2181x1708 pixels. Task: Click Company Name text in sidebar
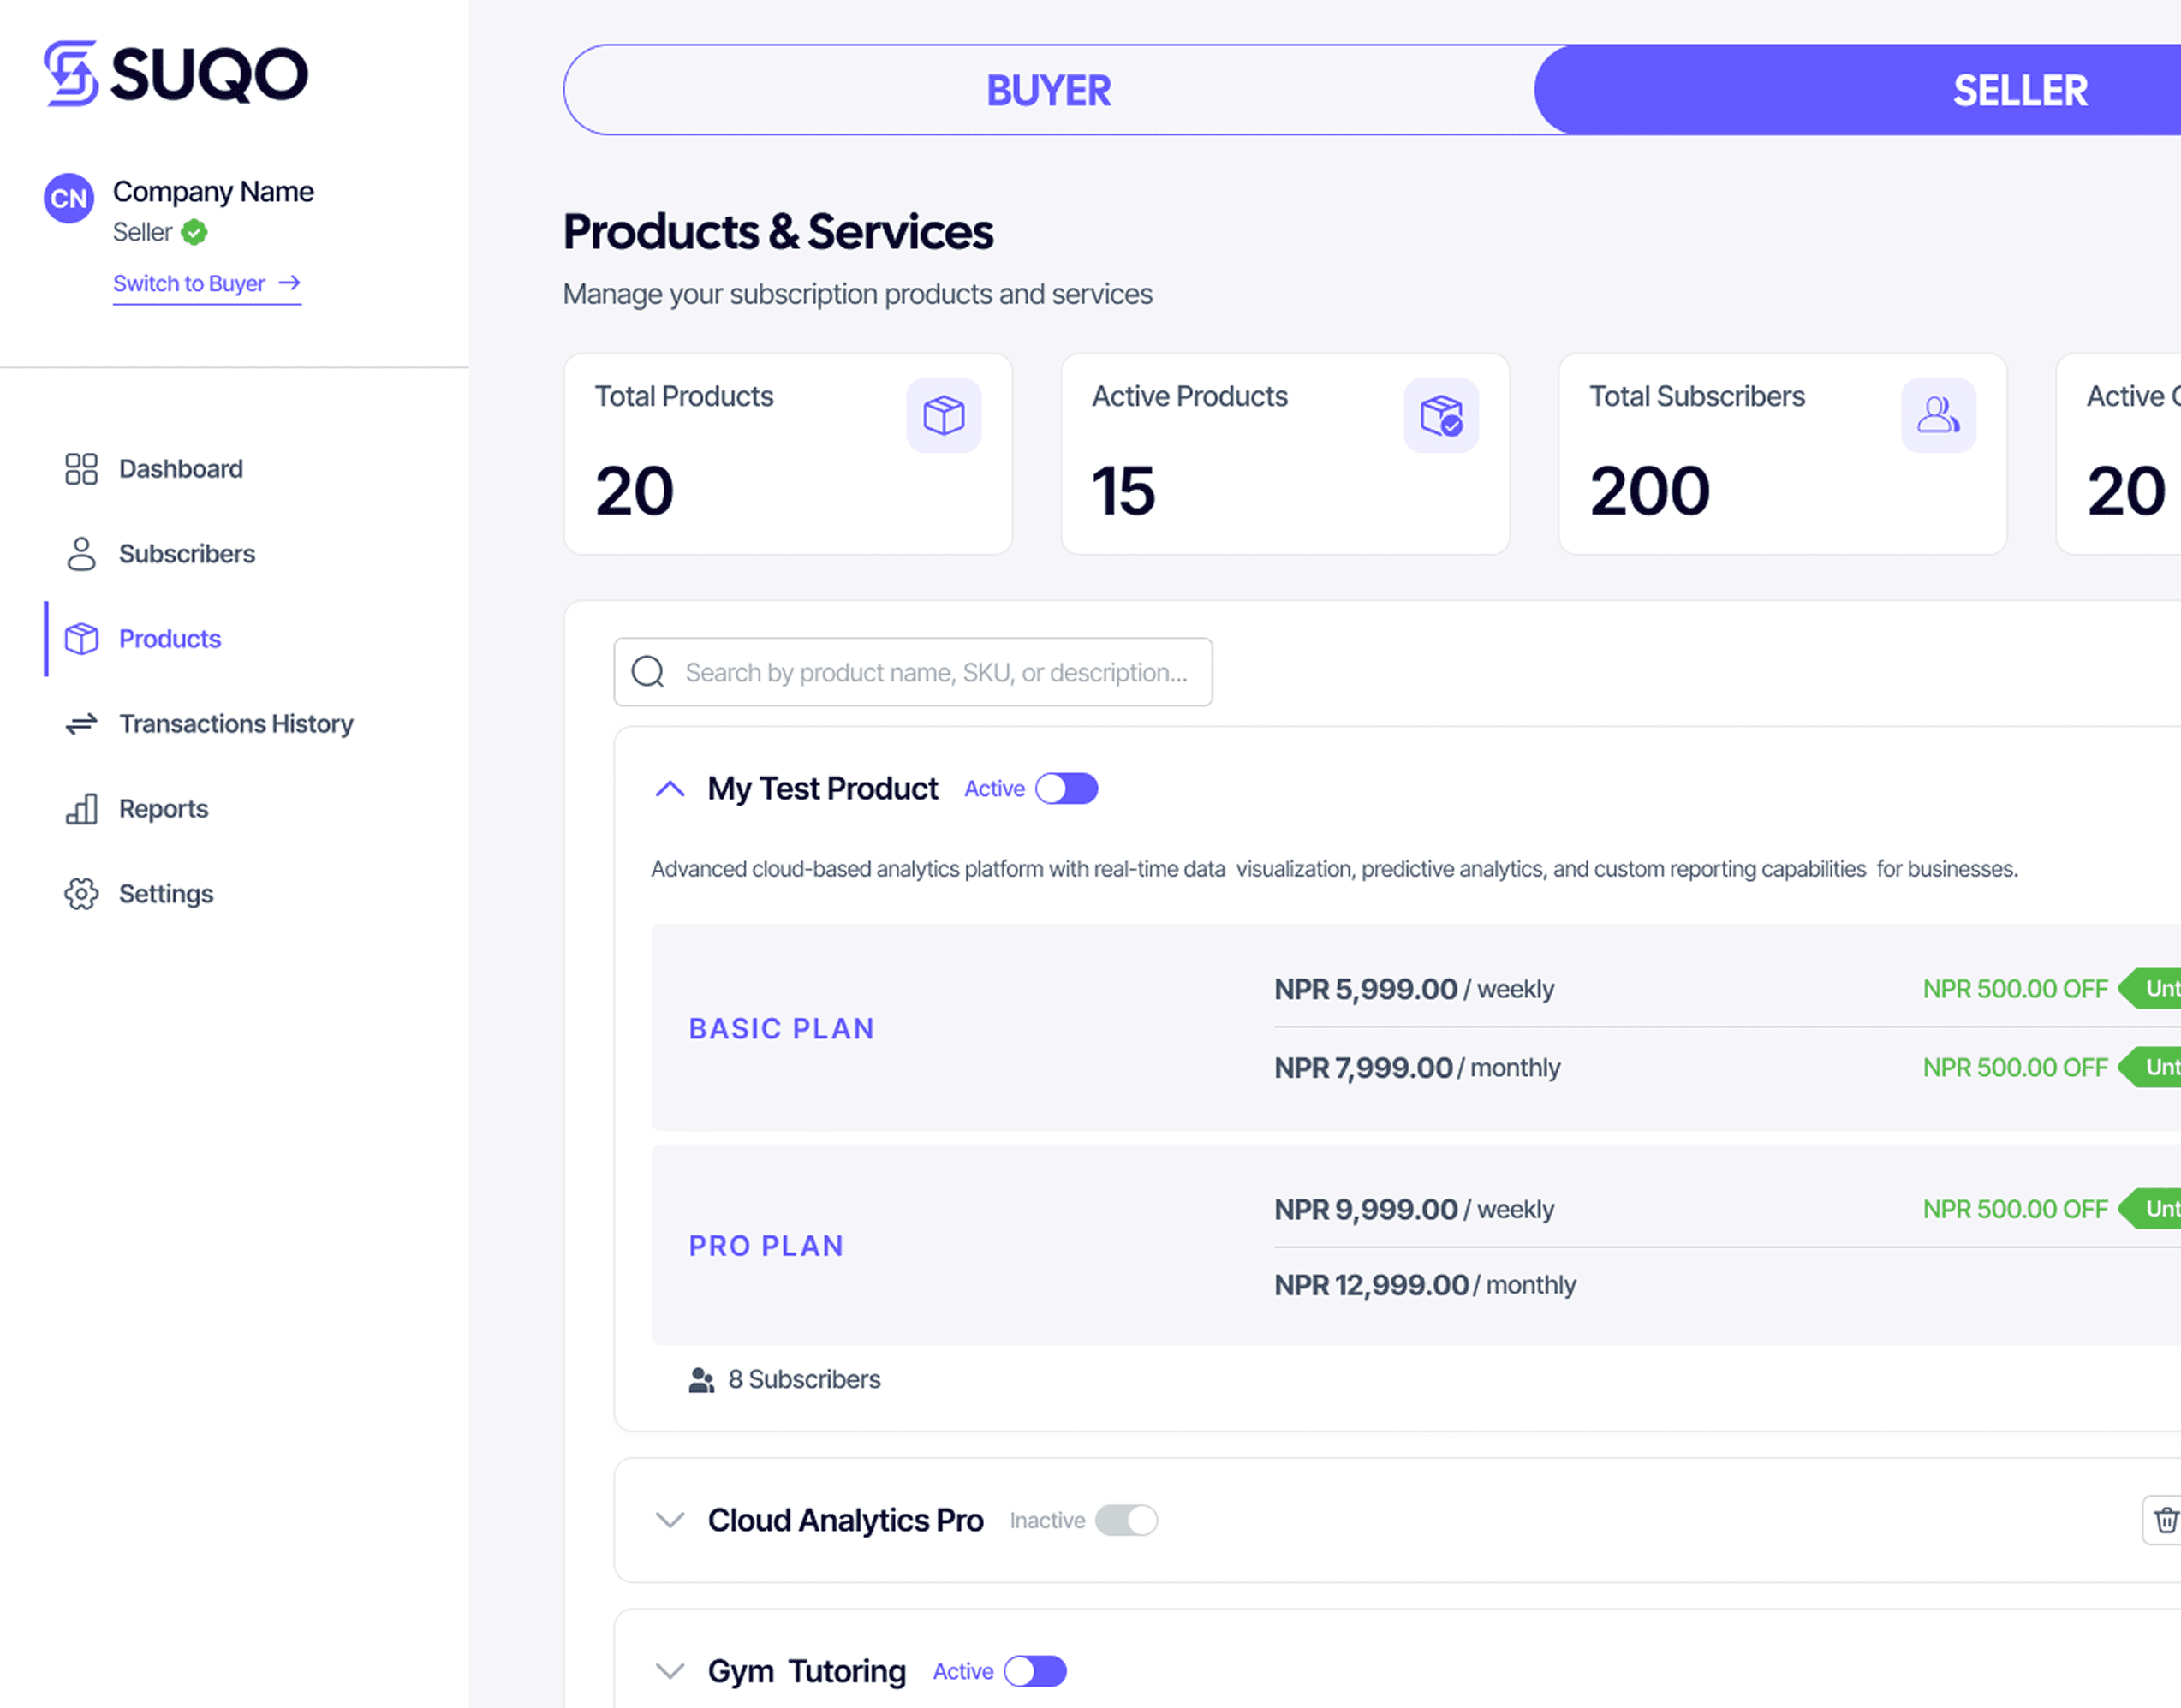[213, 191]
